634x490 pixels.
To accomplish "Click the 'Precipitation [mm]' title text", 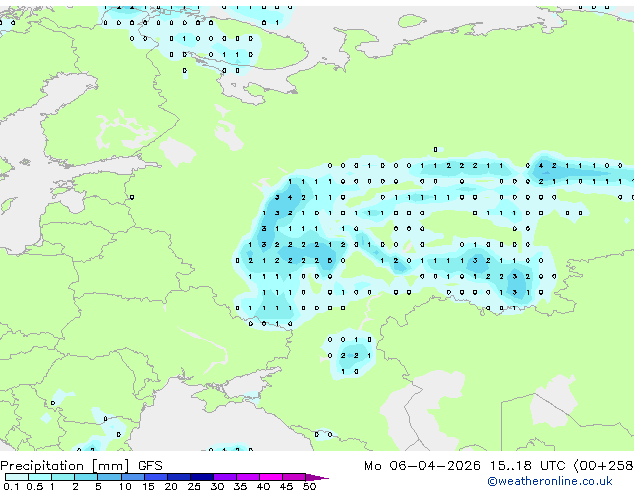I will point(65,466).
